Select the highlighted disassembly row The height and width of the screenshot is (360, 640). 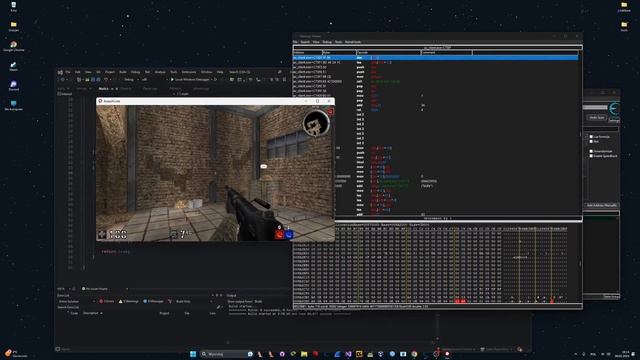[436, 58]
